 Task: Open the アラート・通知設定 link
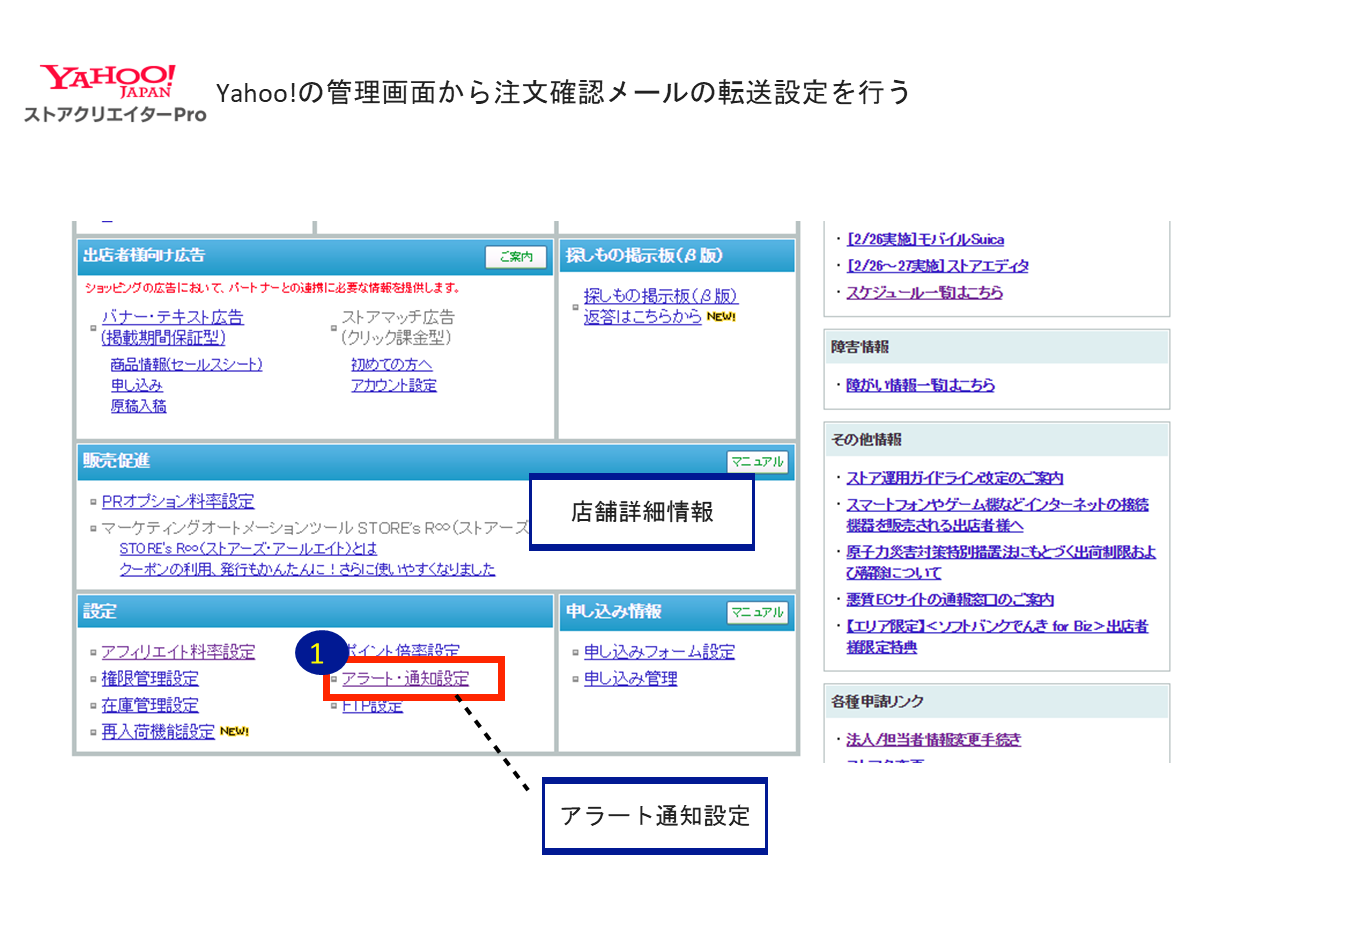[x=405, y=679]
